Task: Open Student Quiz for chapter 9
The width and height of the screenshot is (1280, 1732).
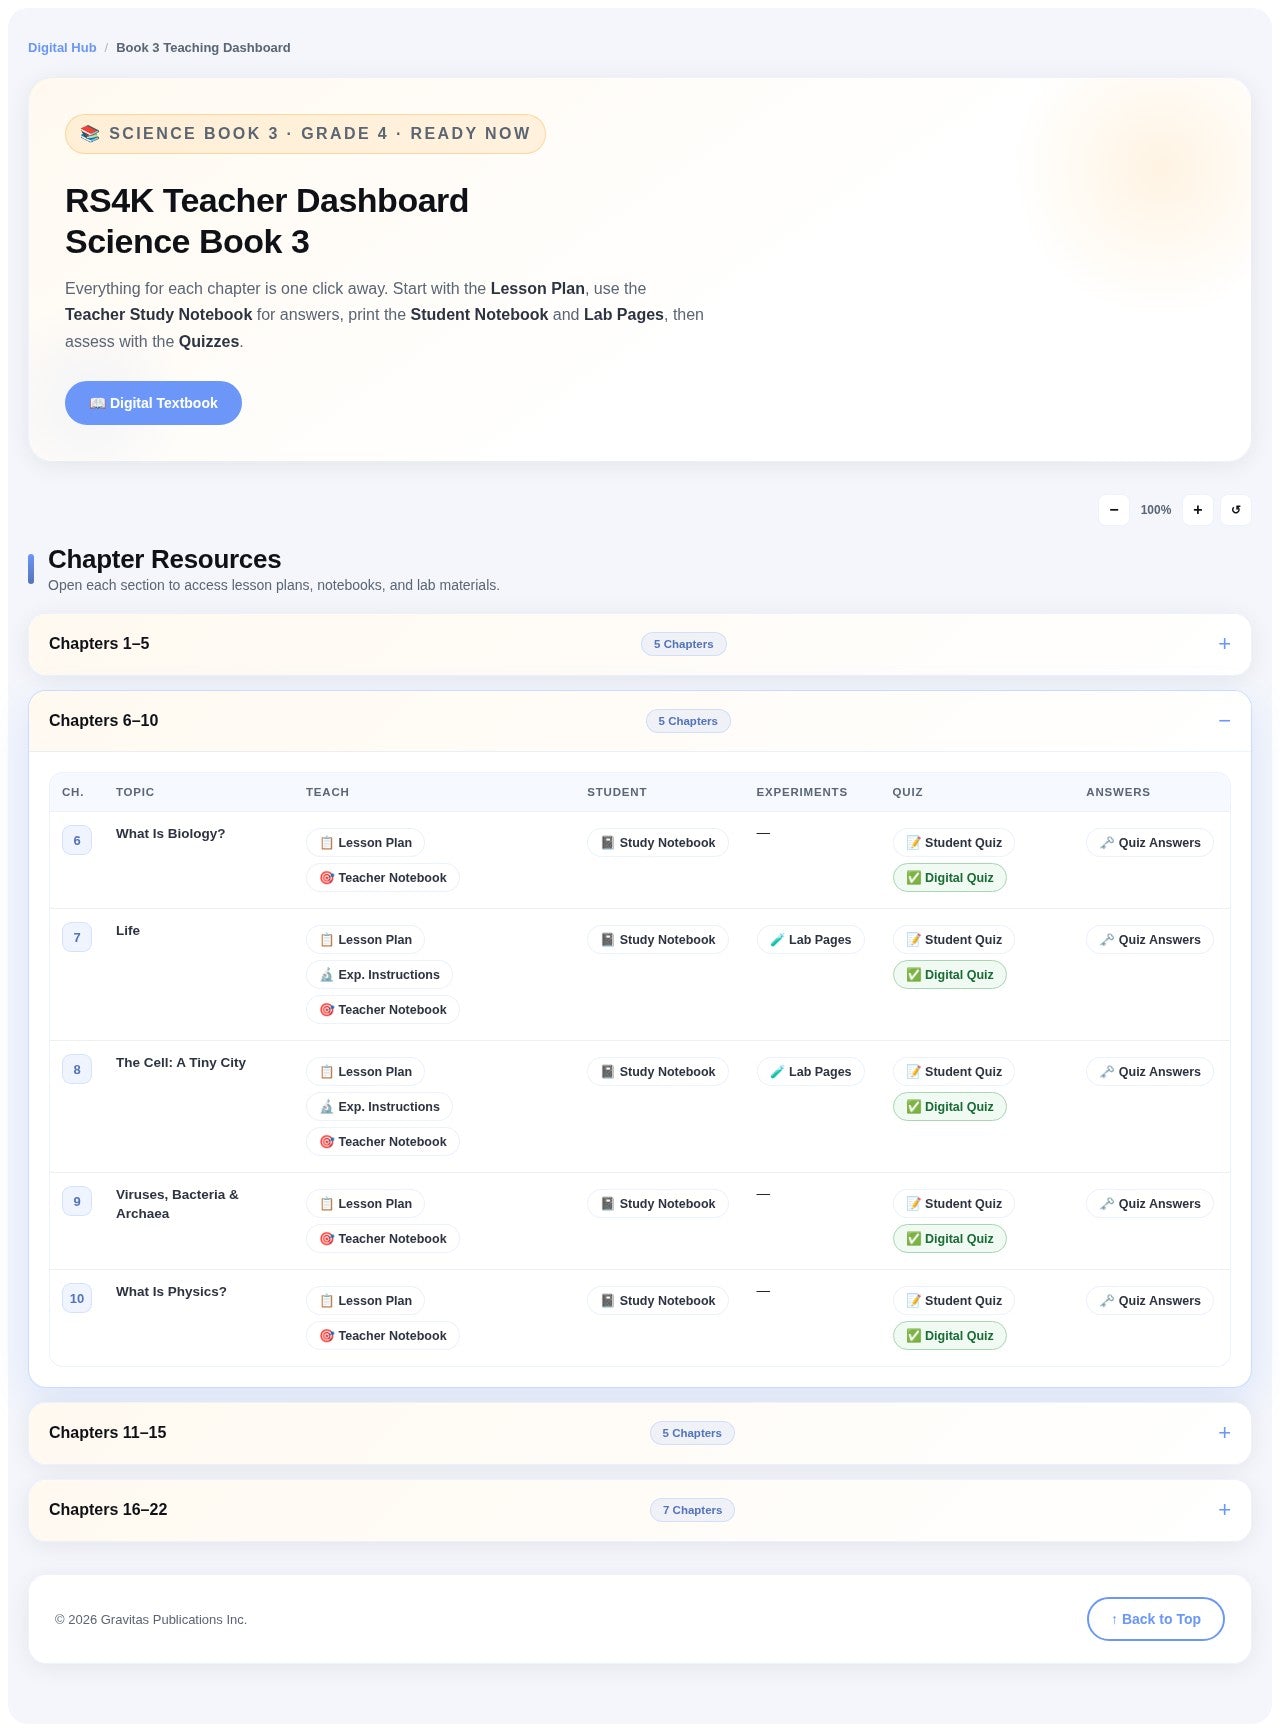Action: (x=954, y=1204)
